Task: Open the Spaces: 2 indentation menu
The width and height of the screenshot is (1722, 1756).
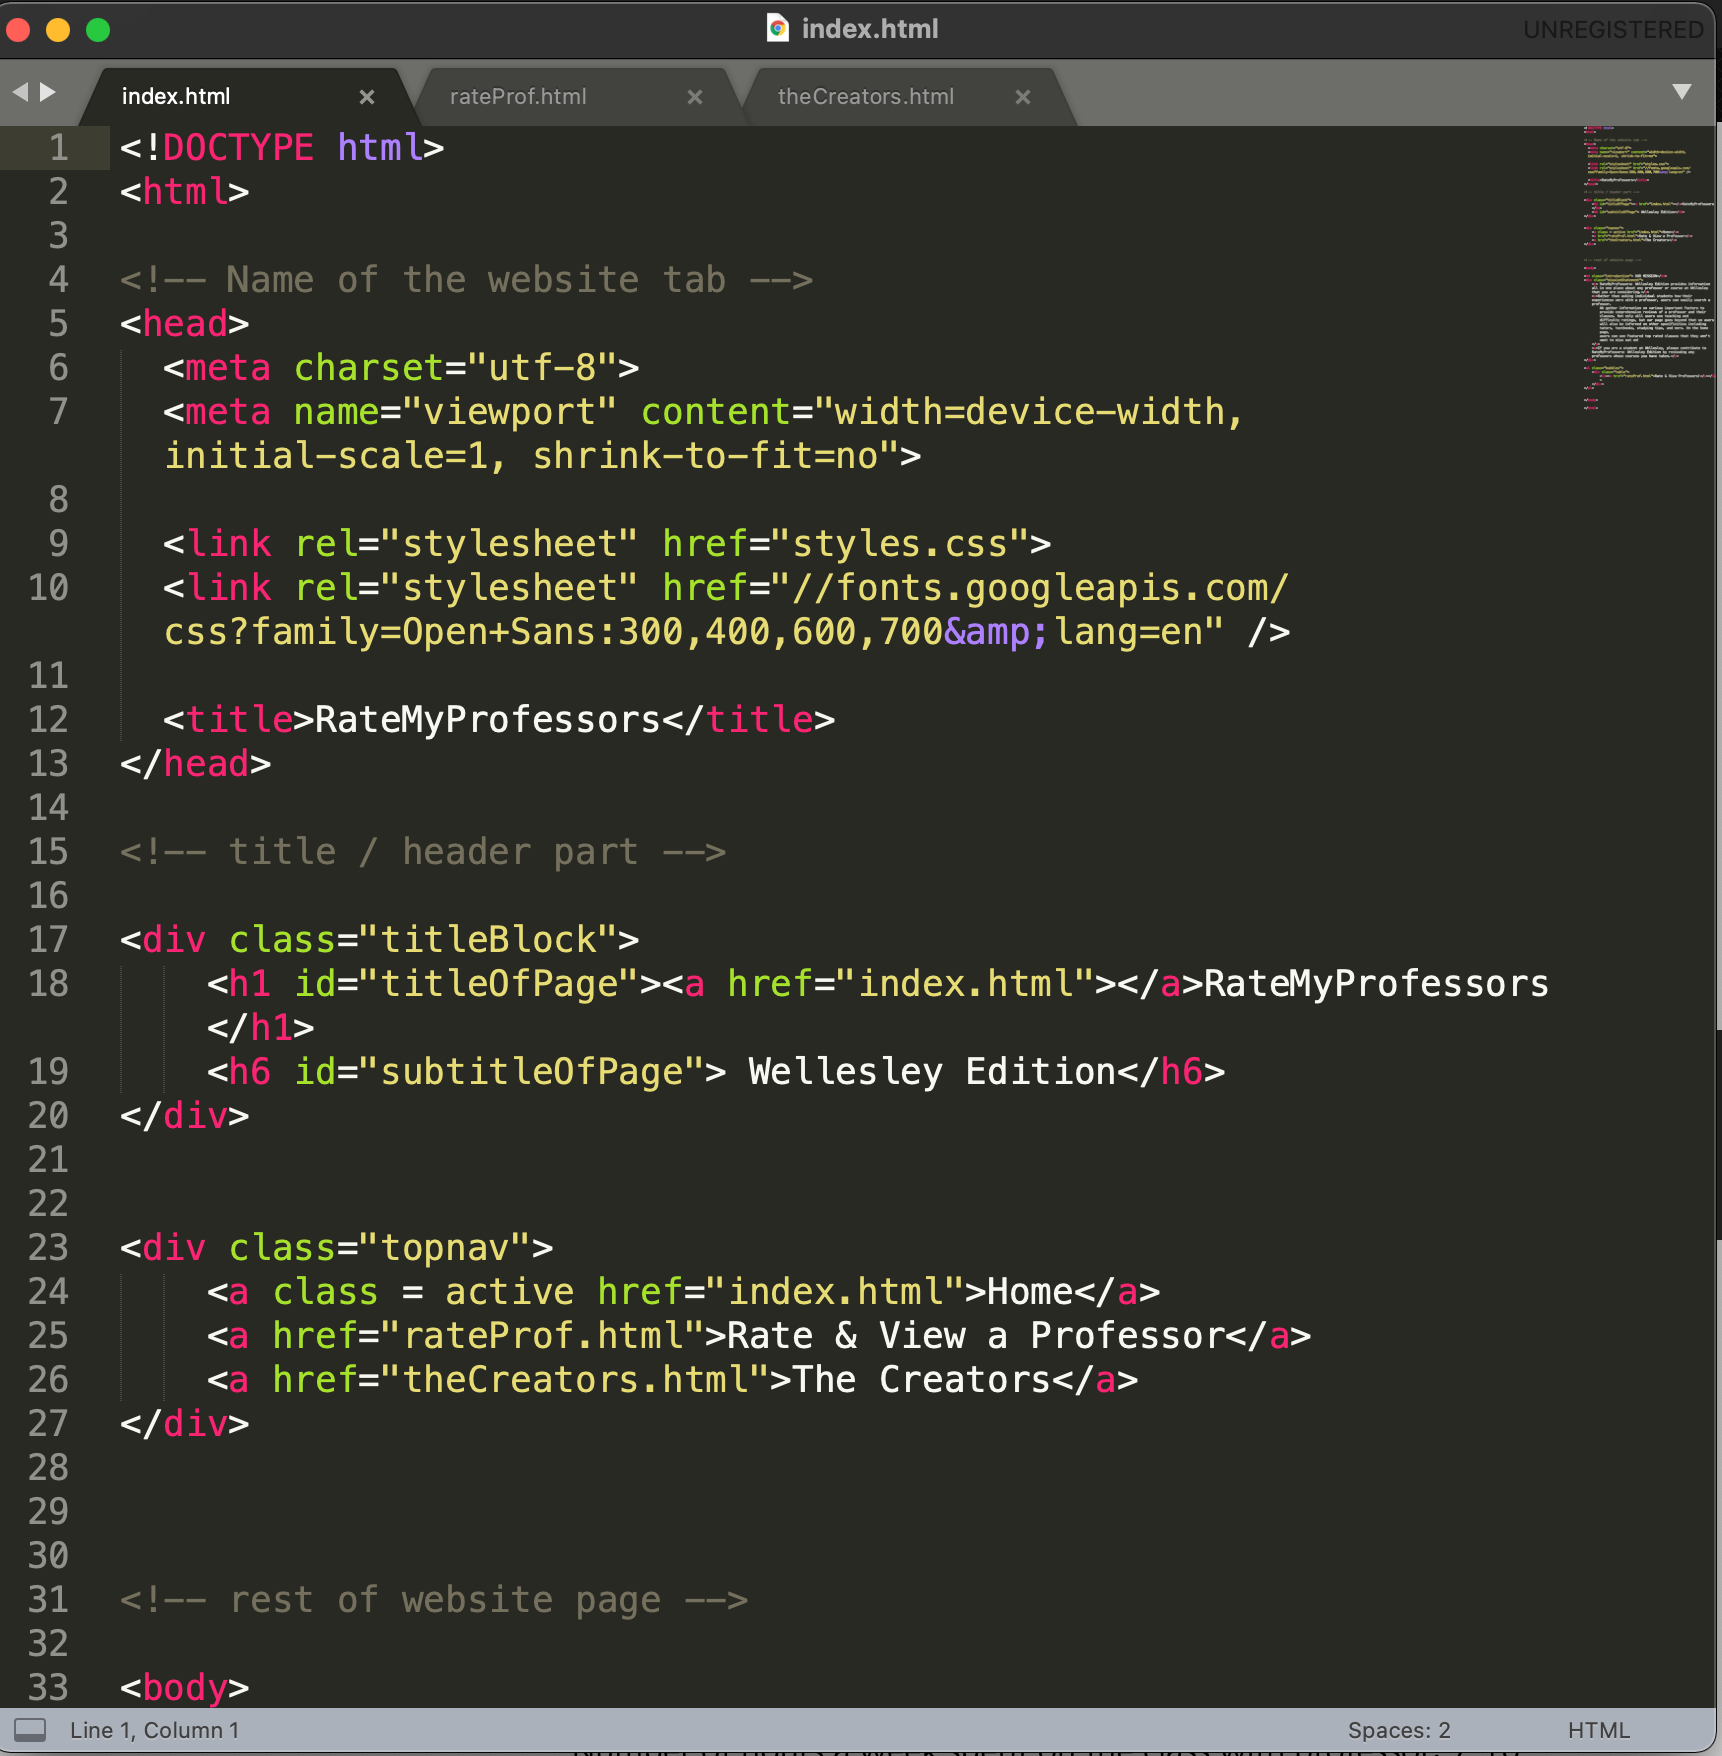Action: tap(1399, 1730)
